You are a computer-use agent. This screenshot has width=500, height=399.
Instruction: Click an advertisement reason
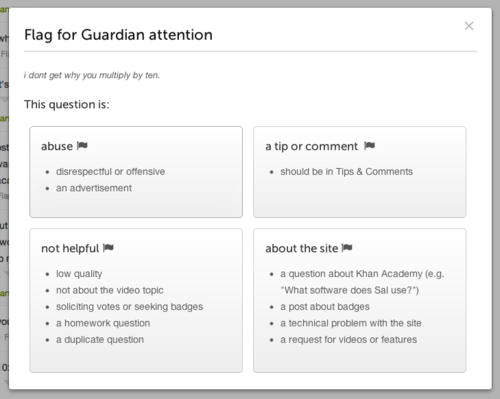coord(94,188)
